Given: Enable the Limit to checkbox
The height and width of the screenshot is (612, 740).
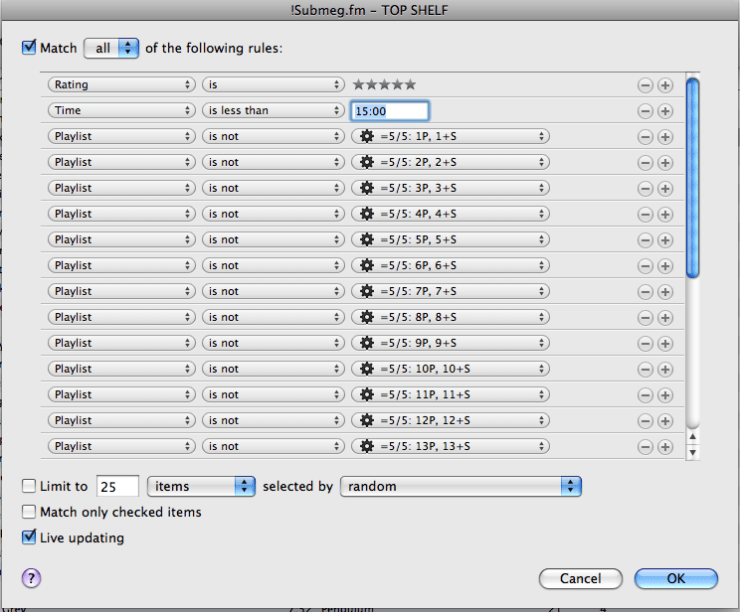Looking at the screenshot, I should click(x=29, y=486).
